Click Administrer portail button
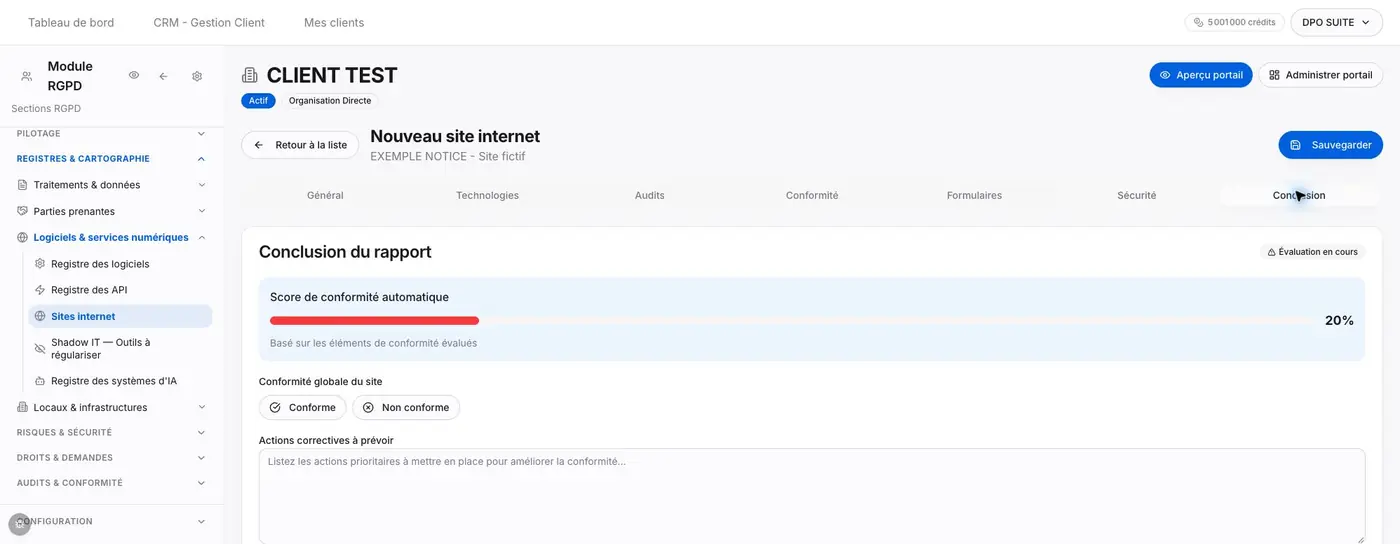Screen dimensions: 1400x544 [x=1320, y=75]
